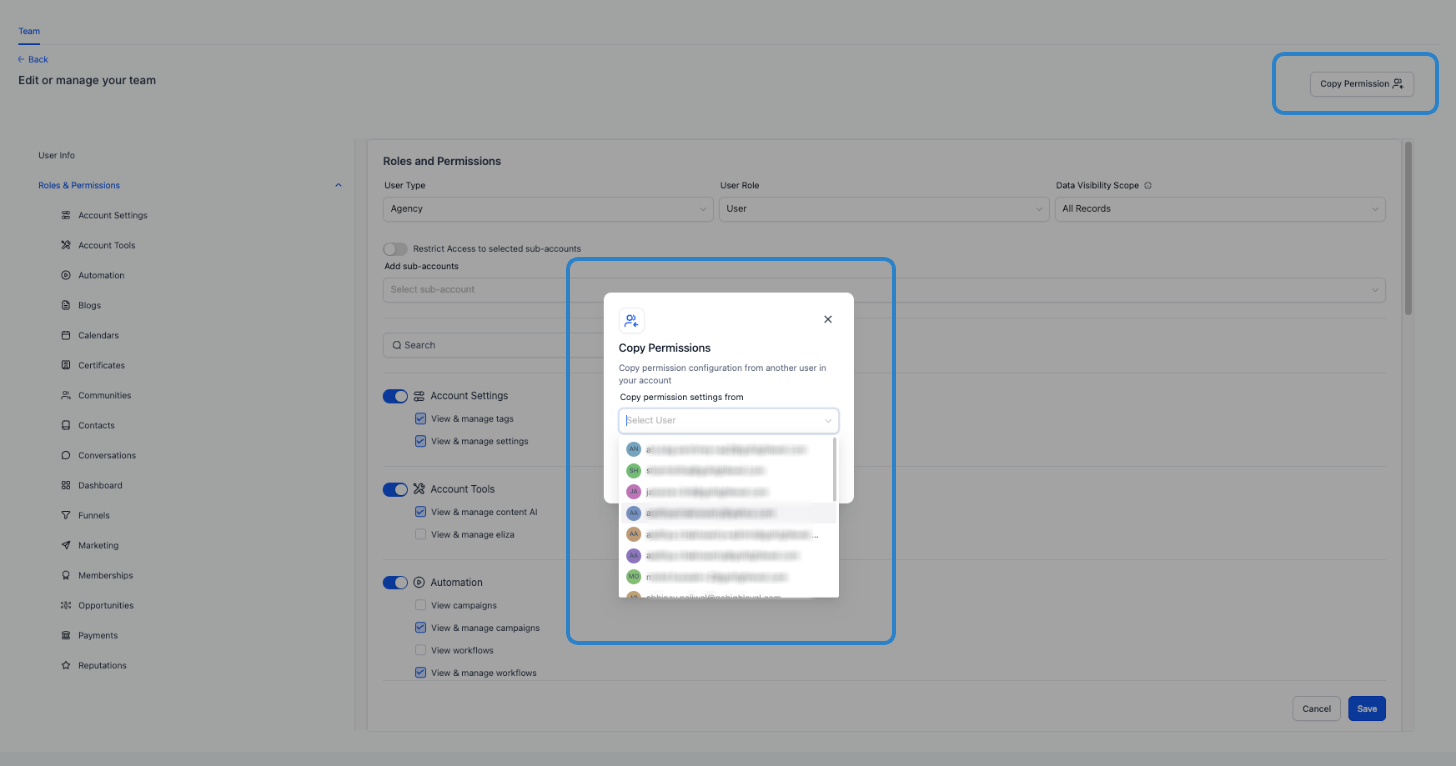Collapse the Roles & Permissions section
The height and width of the screenshot is (766, 1456).
[x=338, y=185]
